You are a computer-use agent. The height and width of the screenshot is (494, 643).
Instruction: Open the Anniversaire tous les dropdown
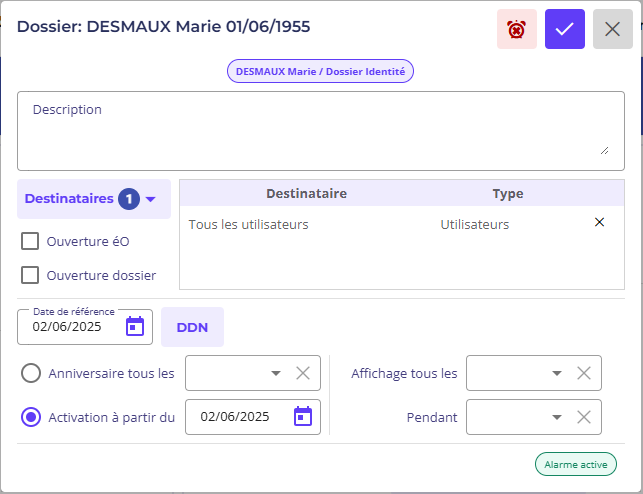(x=276, y=373)
